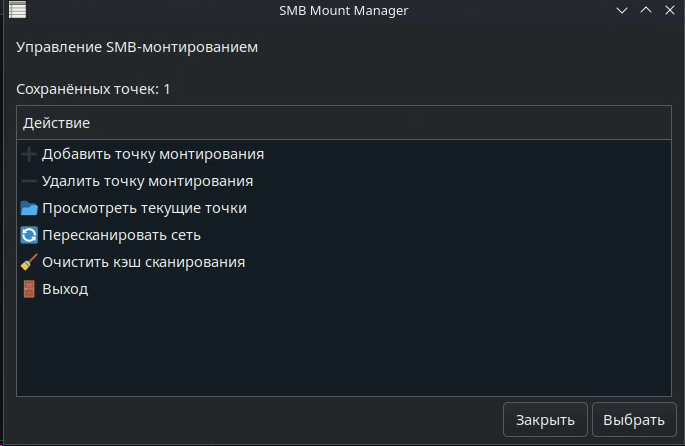Click the blue refresh rescan icon

pos(29,235)
